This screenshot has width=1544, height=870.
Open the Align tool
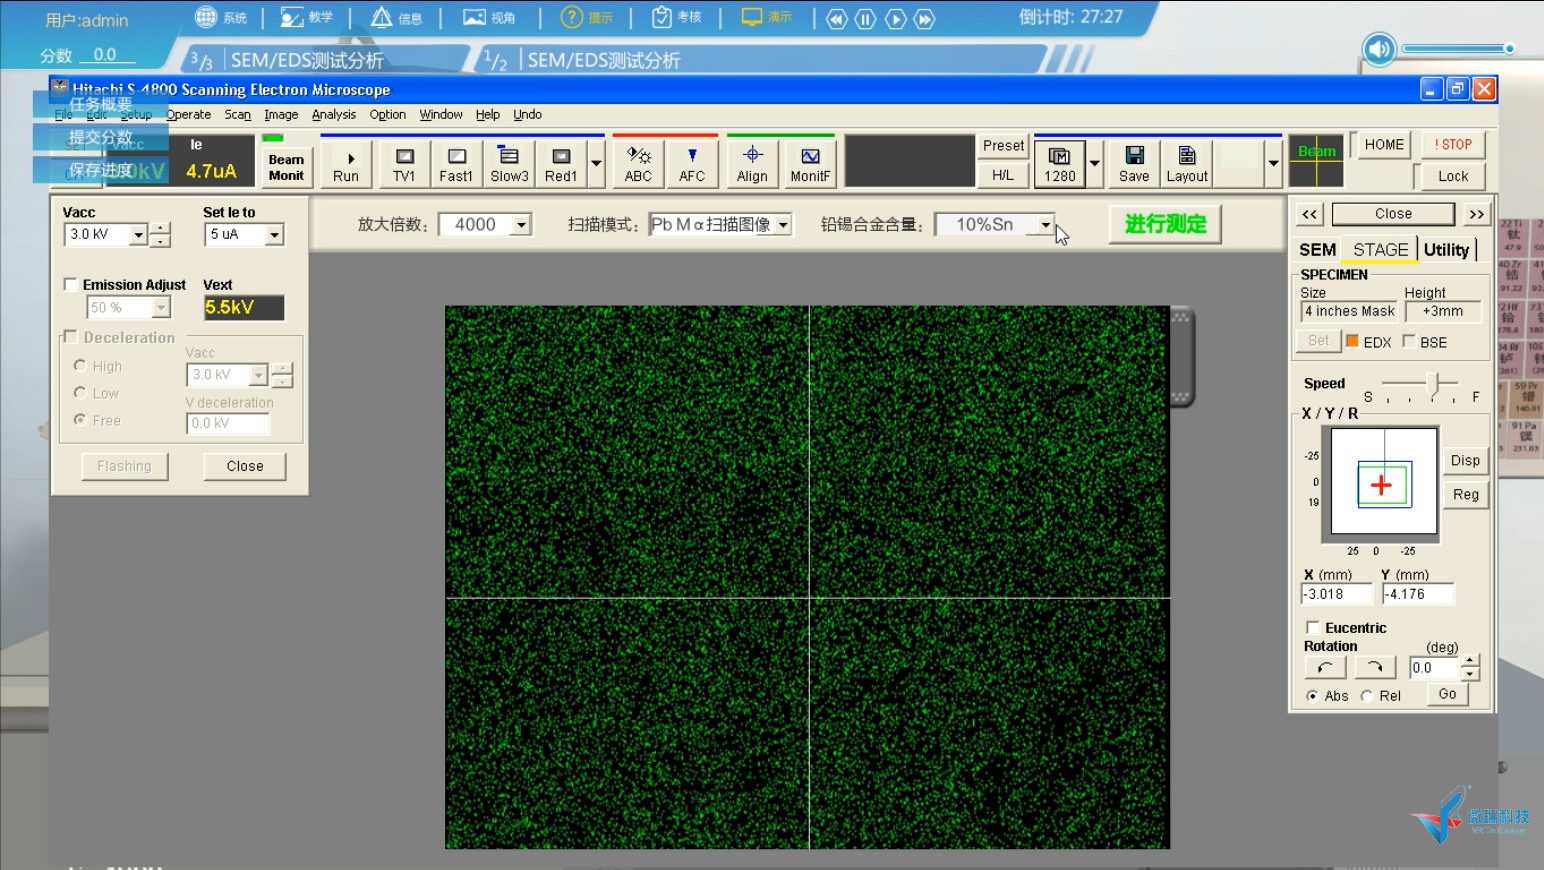coord(752,165)
